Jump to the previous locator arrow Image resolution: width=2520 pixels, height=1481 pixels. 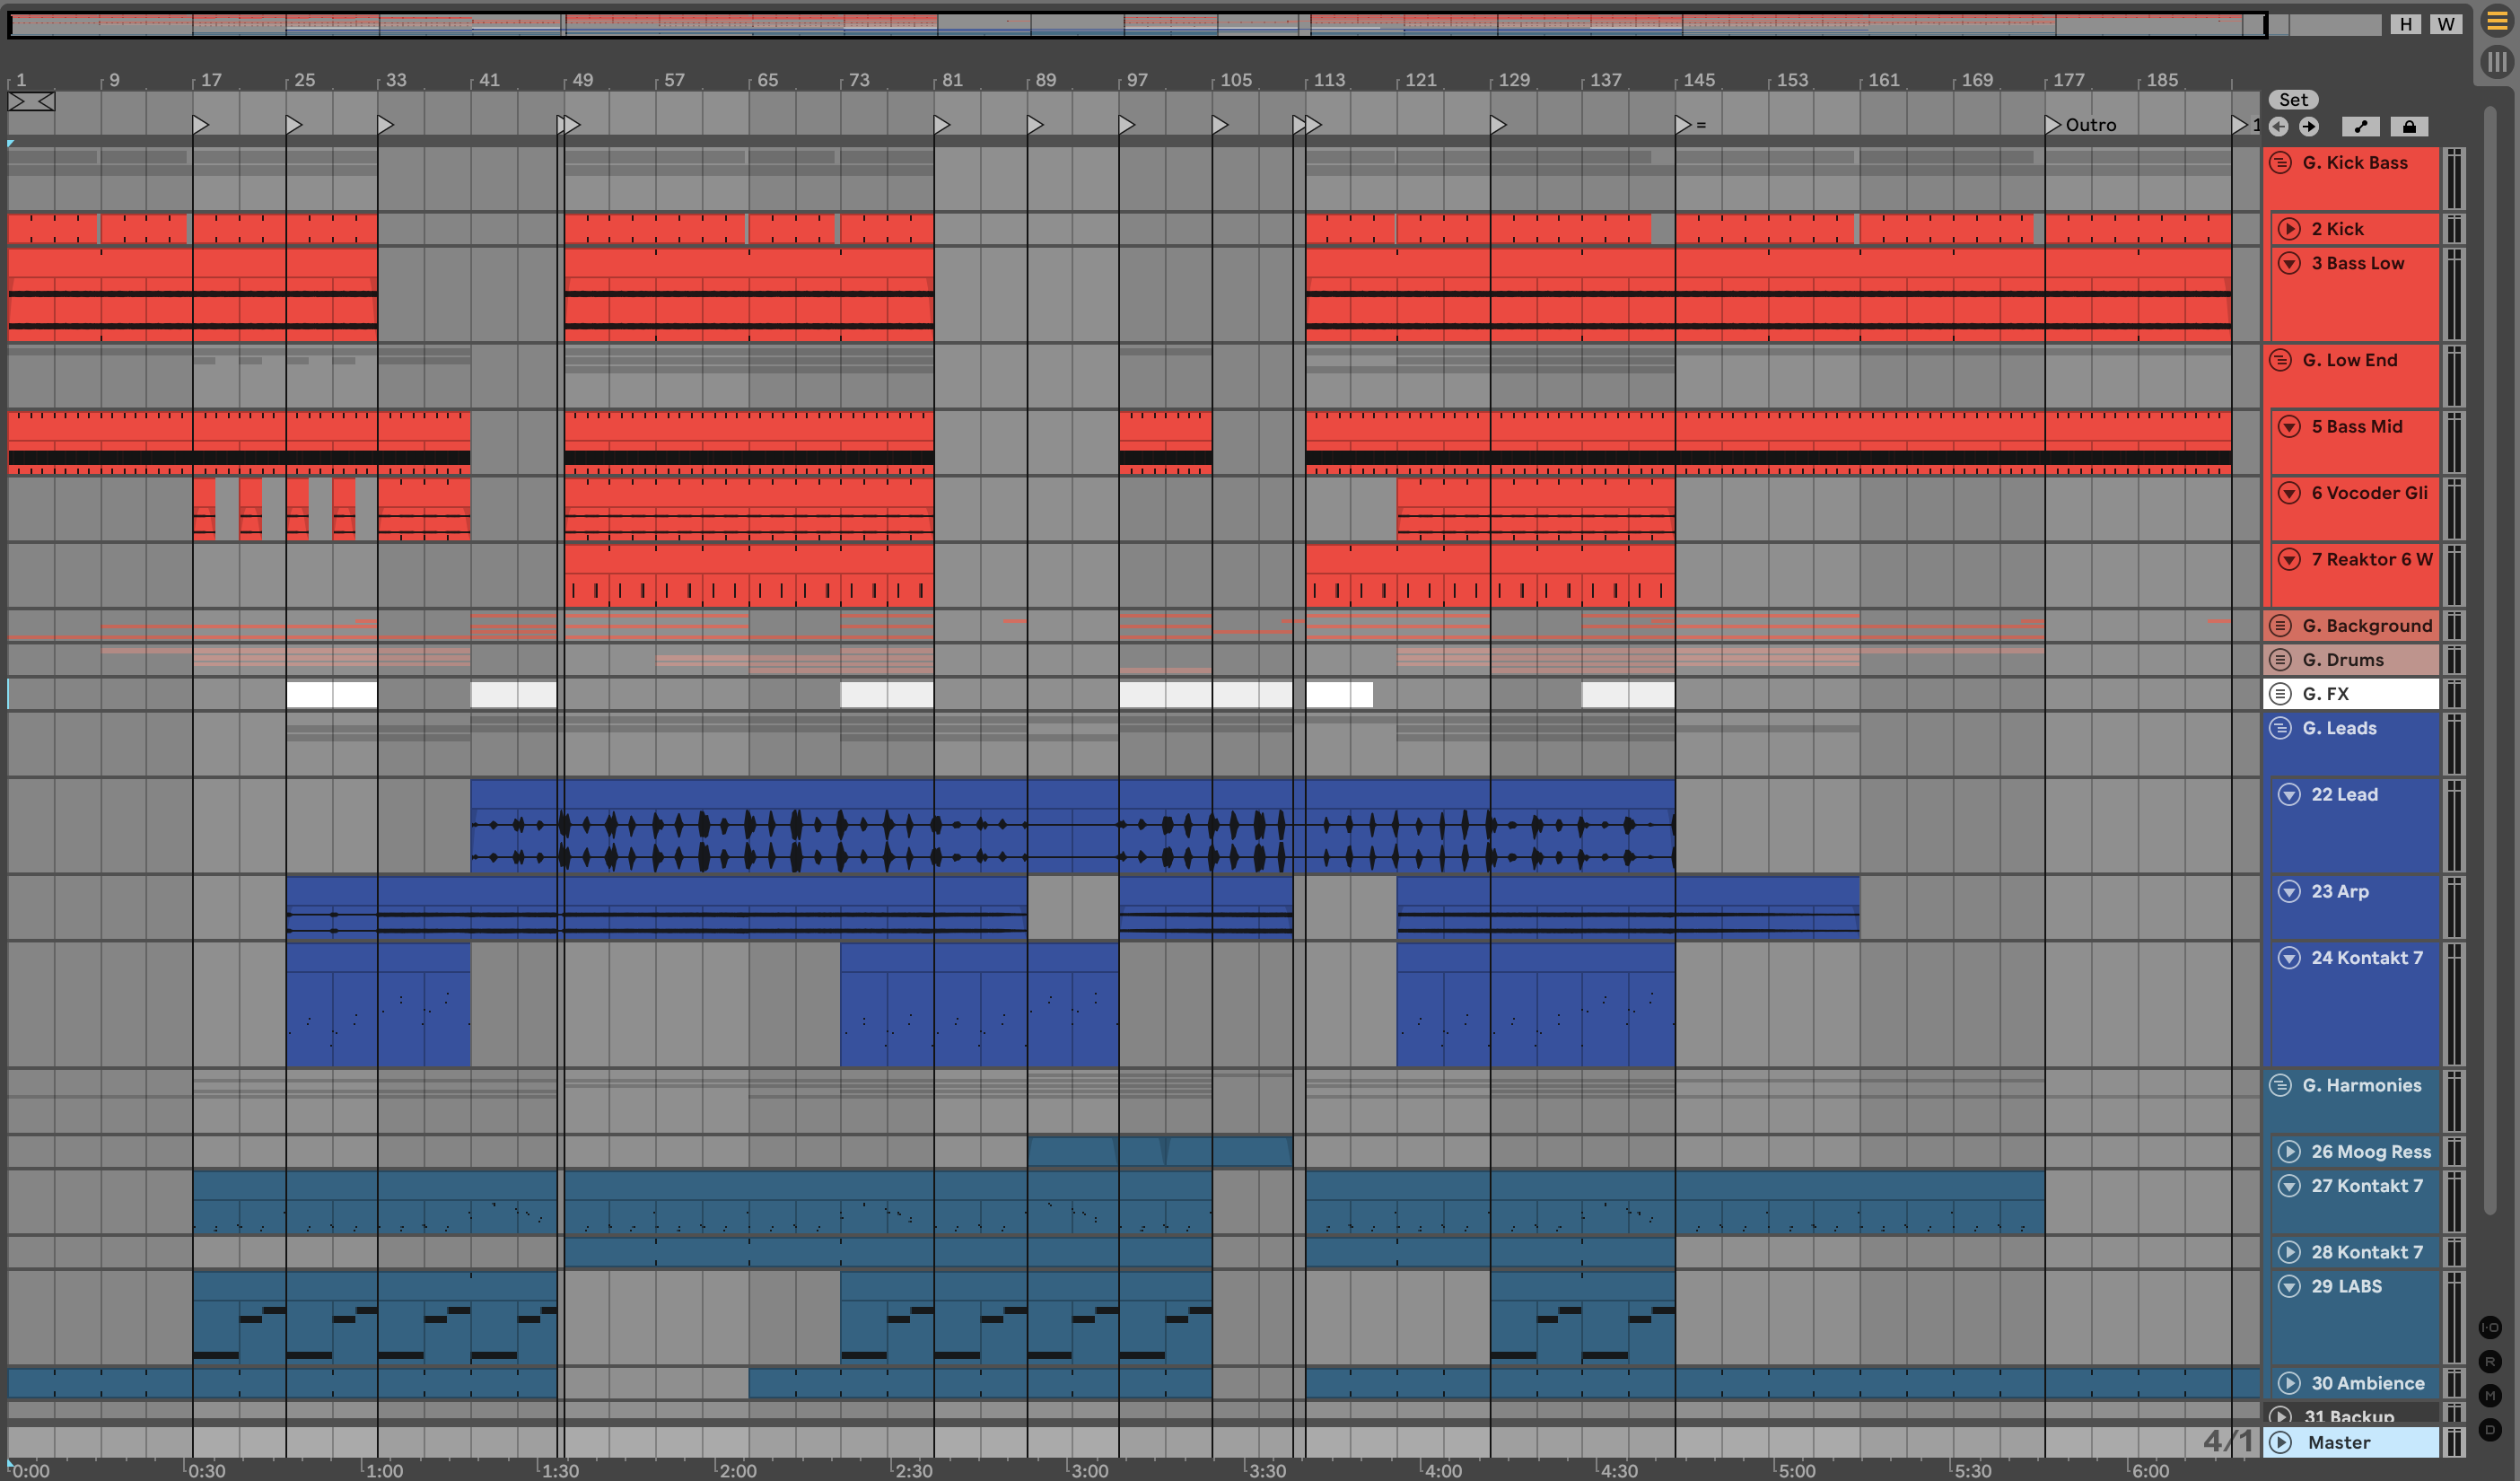[x=2279, y=126]
